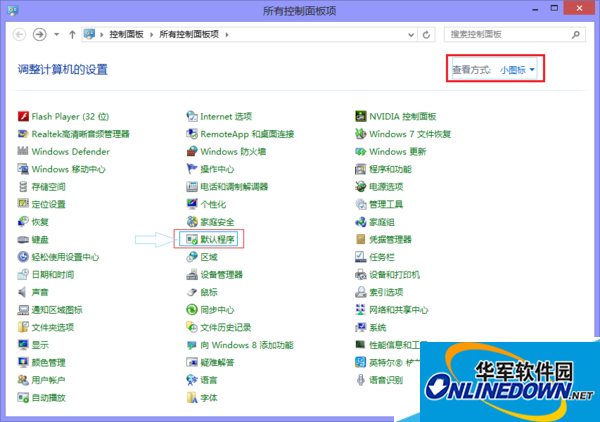Click the 控制面板 breadcrumb in address bar
600x422 pixels.
click(128, 34)
